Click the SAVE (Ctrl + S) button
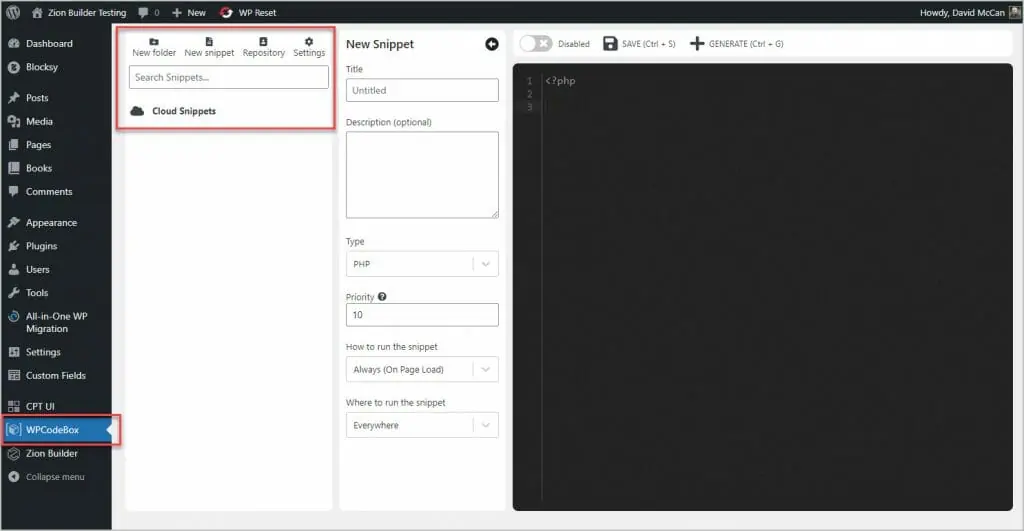1024x531 pixels. coord(639,44)
